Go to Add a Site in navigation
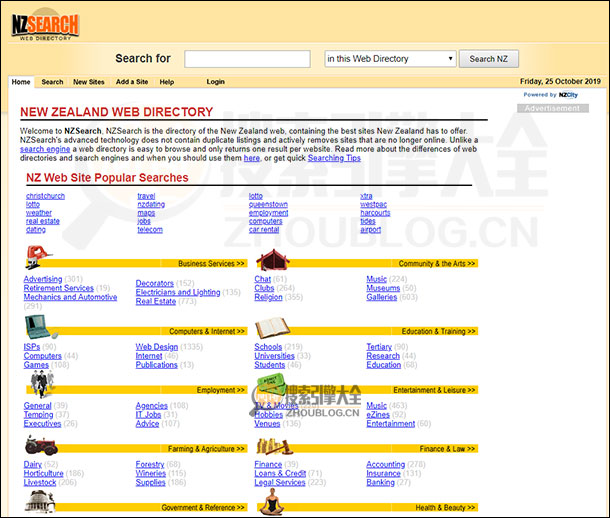 131,82
